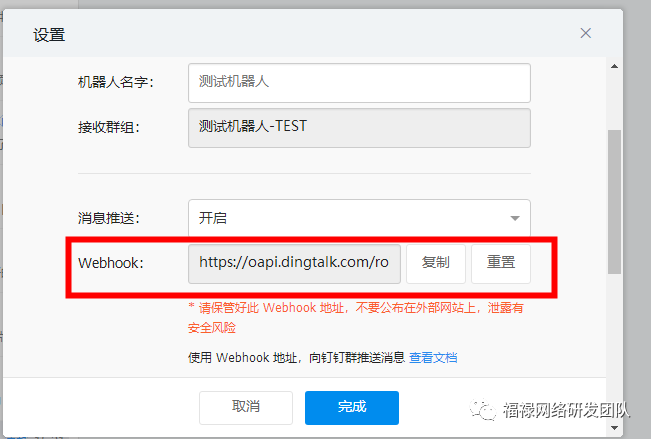
Task: Click the text 使用 Webhook 地址，向钉钉群推送消息
Action: point(296,358)
